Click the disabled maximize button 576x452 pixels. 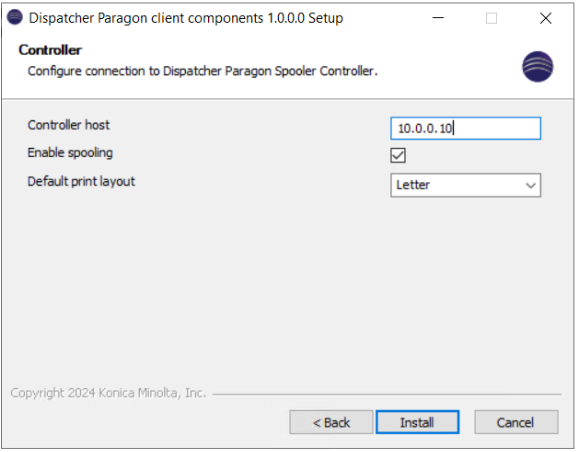coord(491,18)
